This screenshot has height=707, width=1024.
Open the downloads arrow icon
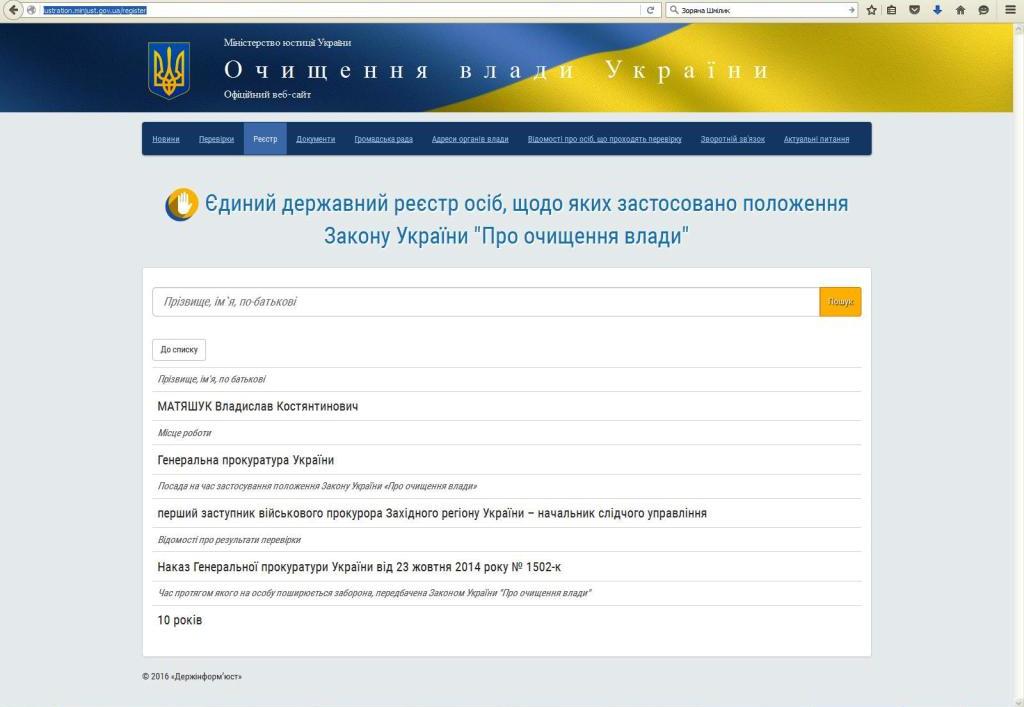pyautogui.click(x=937, y=10)
